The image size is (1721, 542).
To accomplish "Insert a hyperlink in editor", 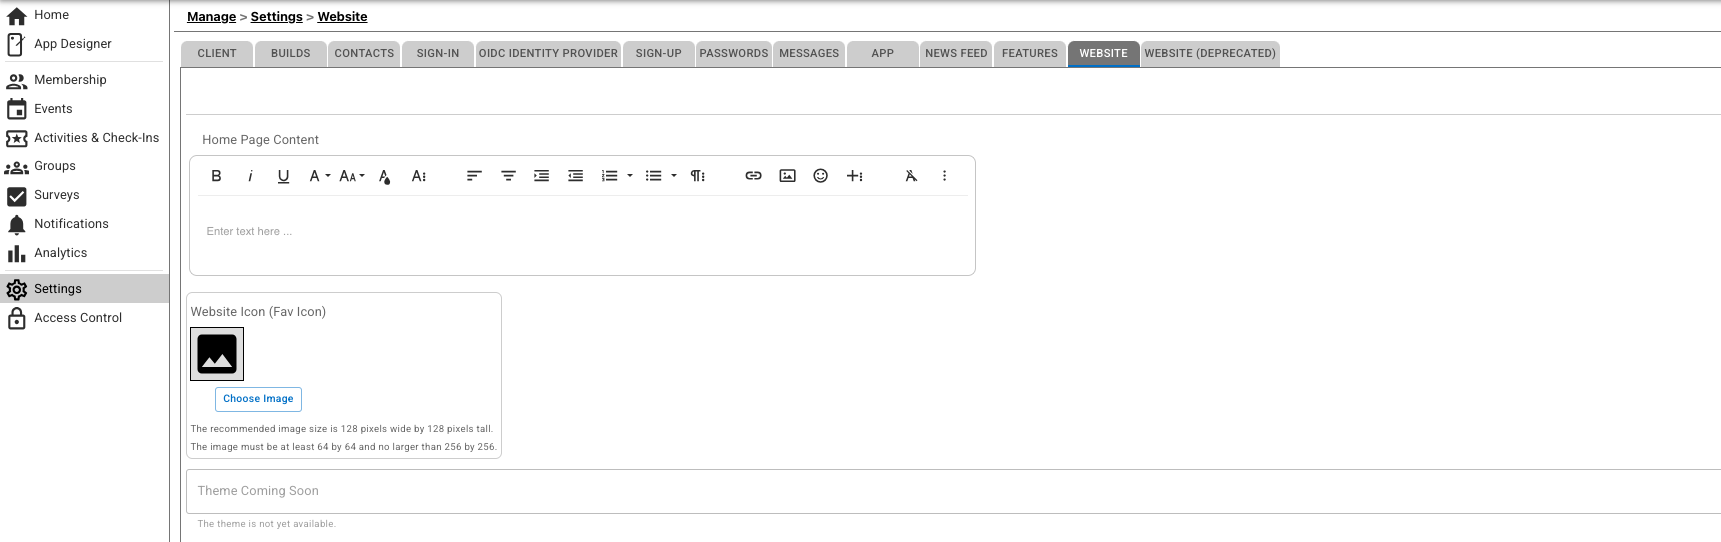I will point(754,176).
